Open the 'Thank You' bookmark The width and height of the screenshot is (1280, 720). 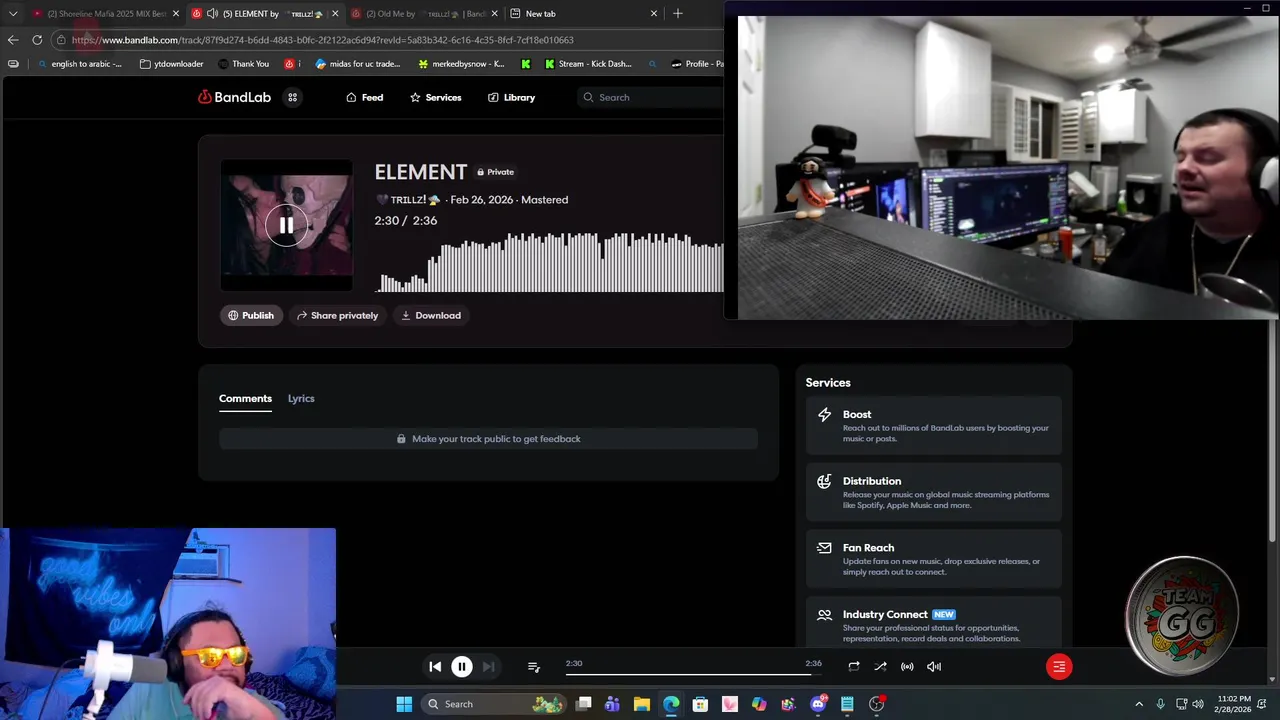pyautogui.click(x=242, y=64)
